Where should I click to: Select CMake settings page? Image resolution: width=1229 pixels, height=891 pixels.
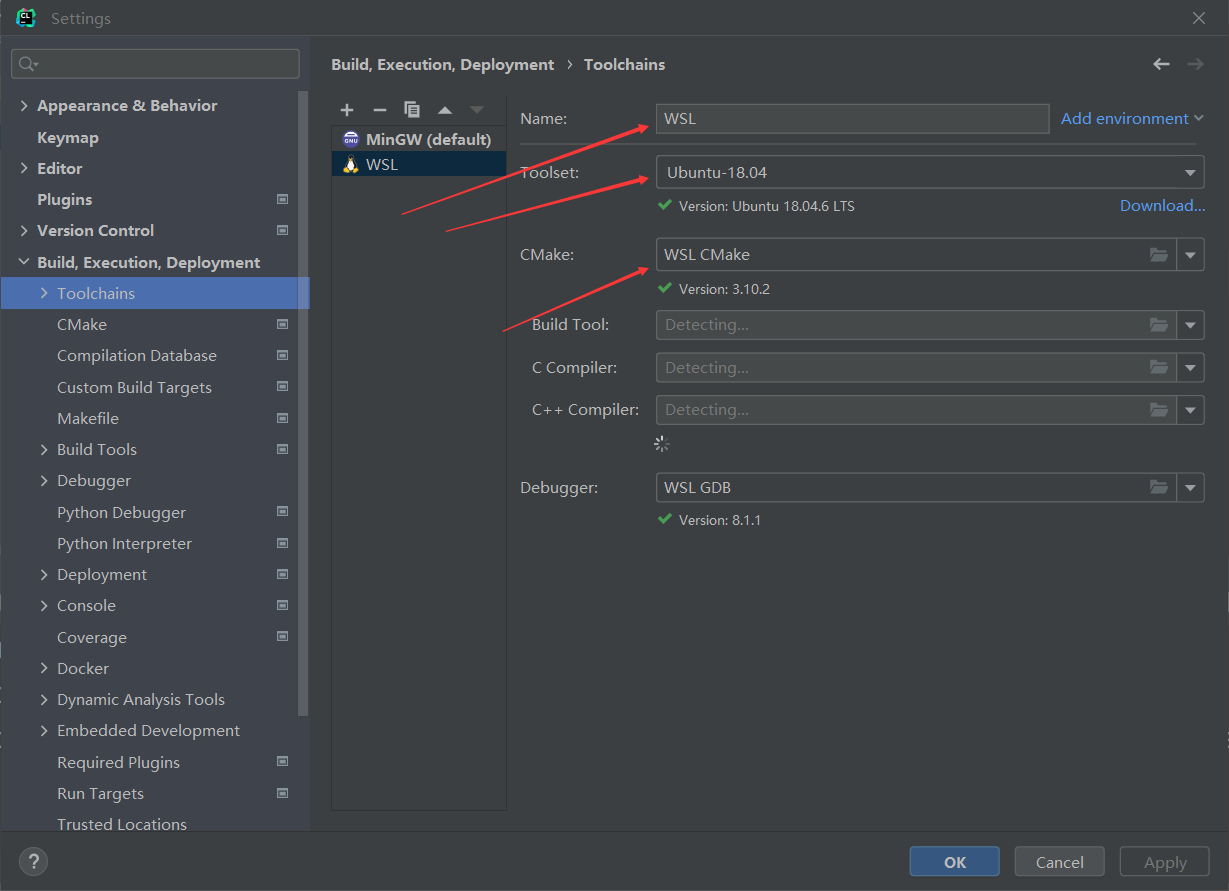click(x=82, y=325)
